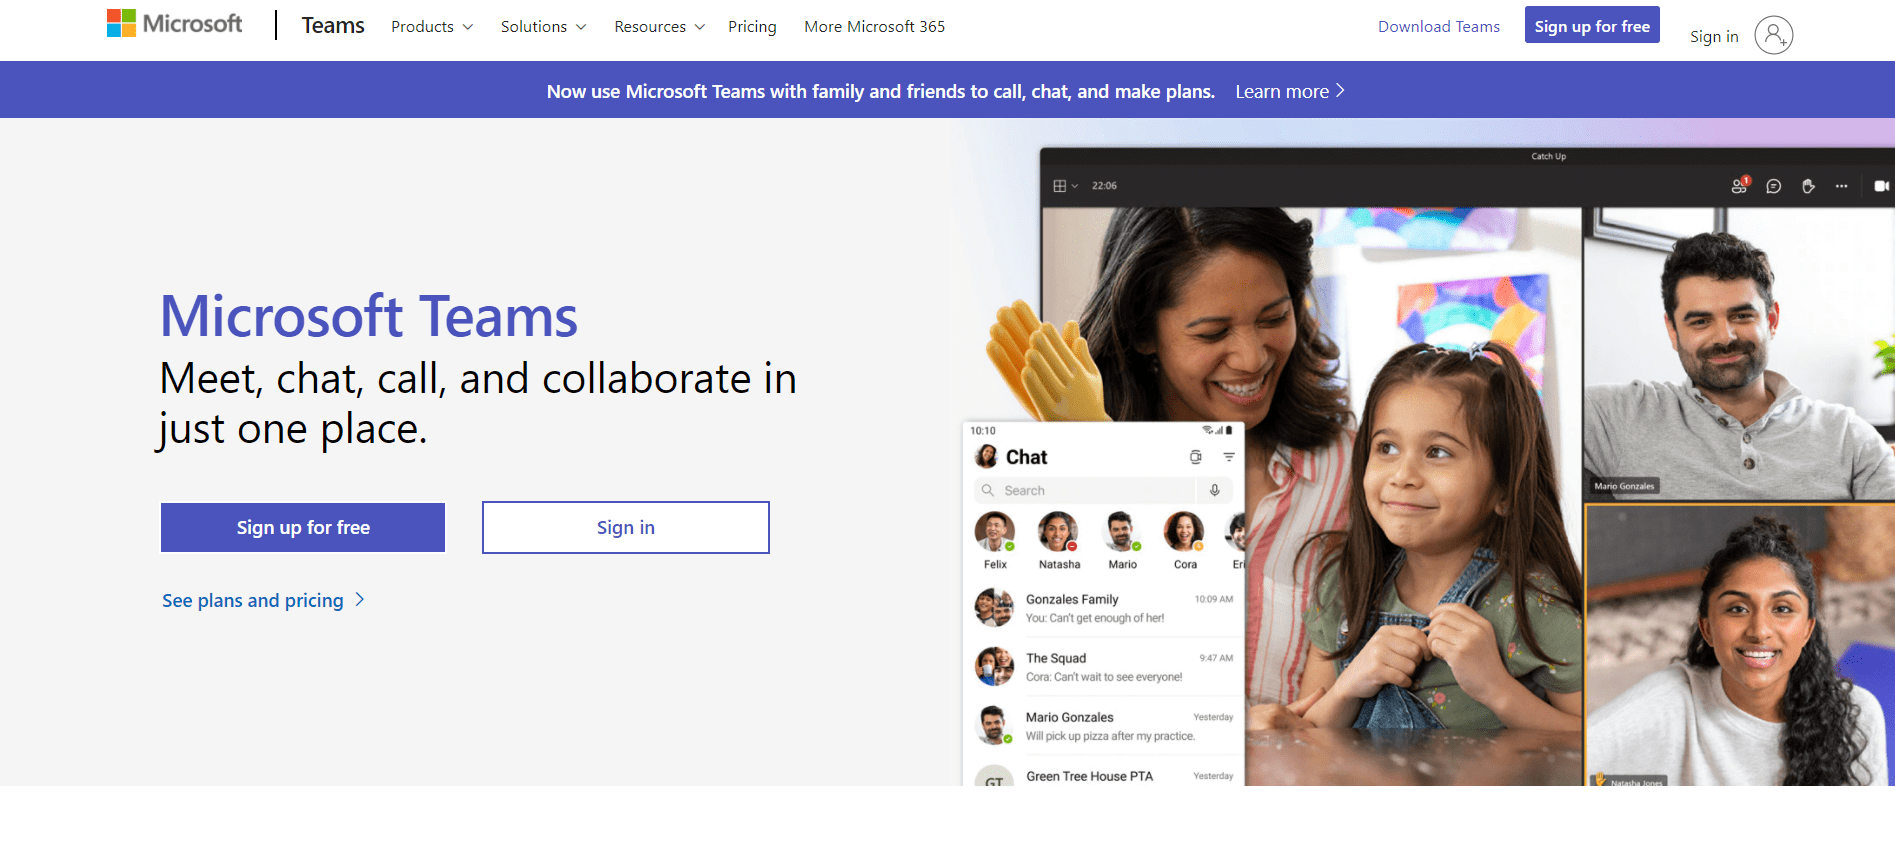Click the raise hand reactions icon
Viewport: 1895px width, 867px height.
tap(1808, 186)
